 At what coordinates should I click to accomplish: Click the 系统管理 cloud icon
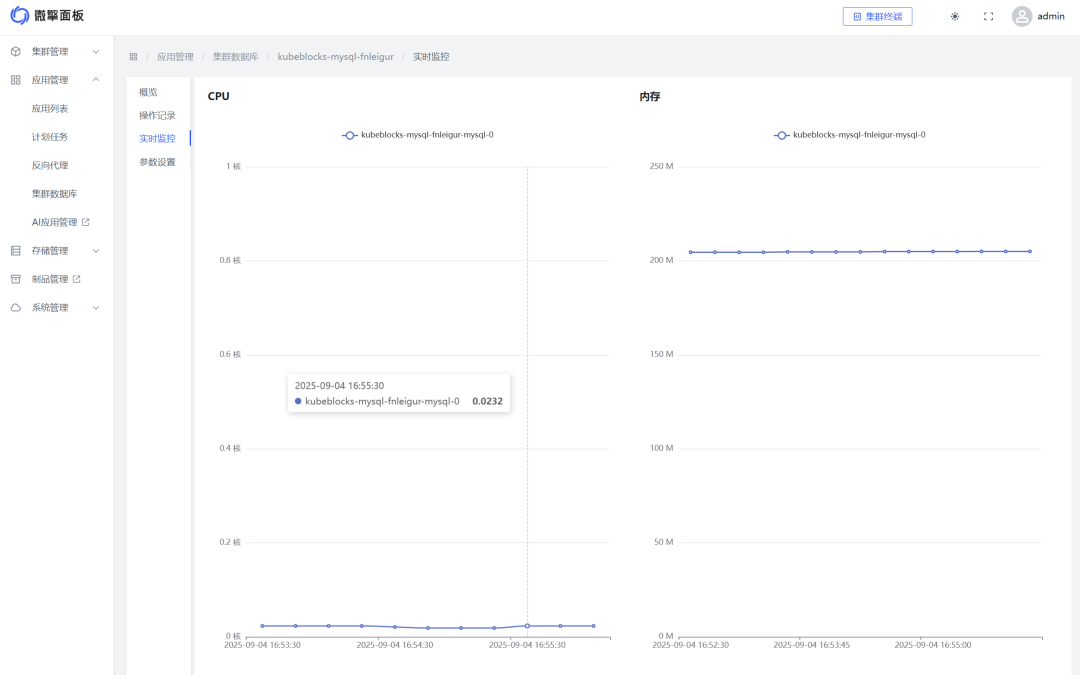pos(16,308)
